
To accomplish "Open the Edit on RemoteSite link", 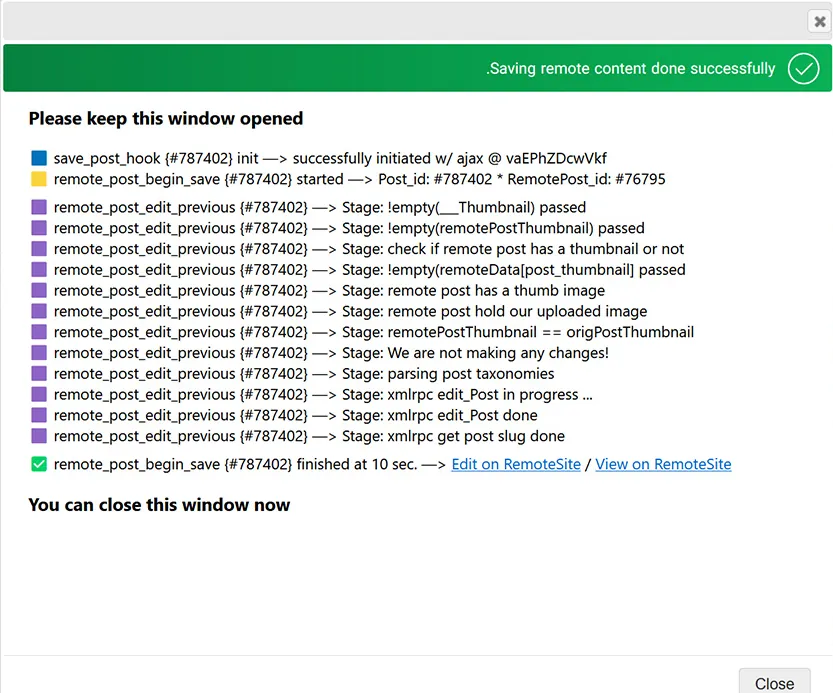I will point(516,464).
